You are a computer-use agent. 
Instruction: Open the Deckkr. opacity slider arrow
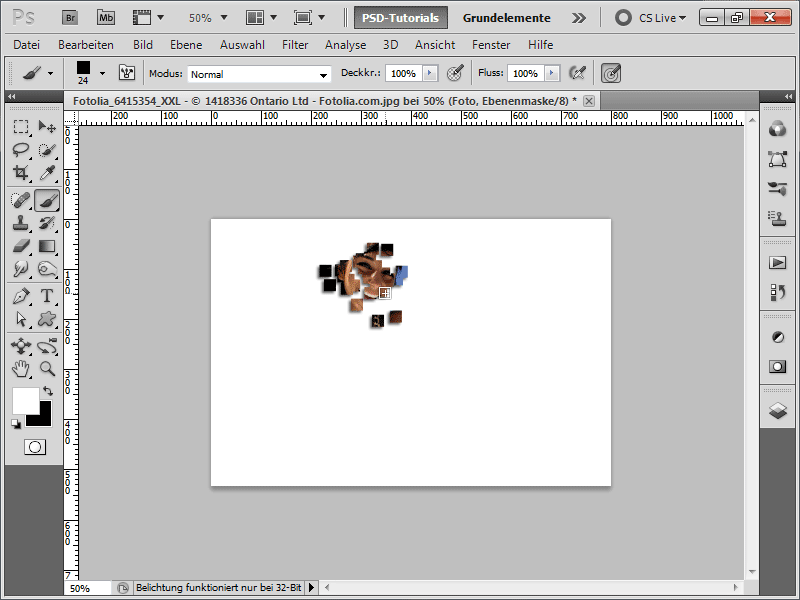(x=430, y=73)
